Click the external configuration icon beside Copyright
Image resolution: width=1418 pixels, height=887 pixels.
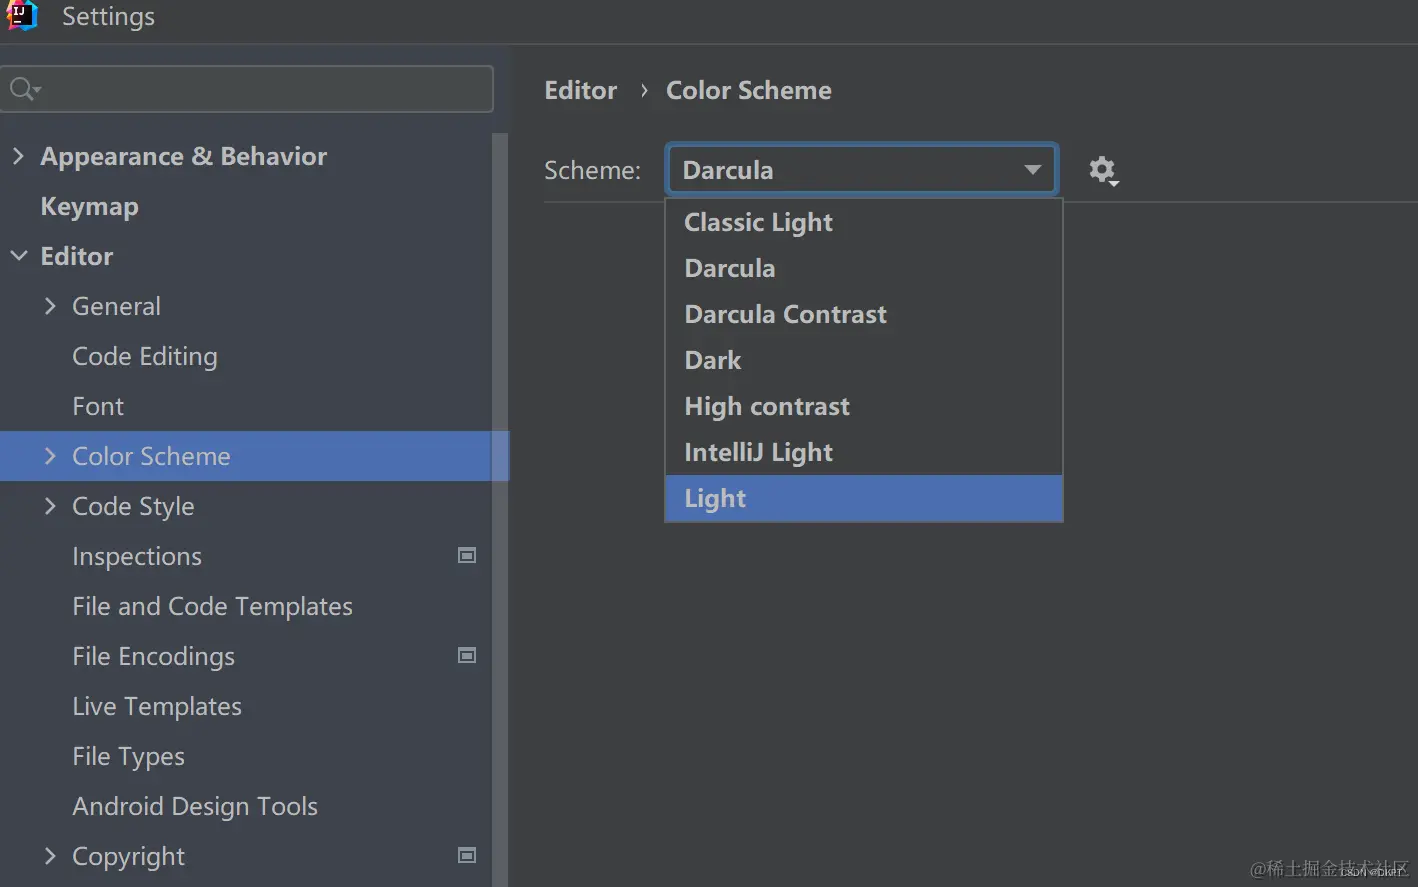(x=466, y=856)
